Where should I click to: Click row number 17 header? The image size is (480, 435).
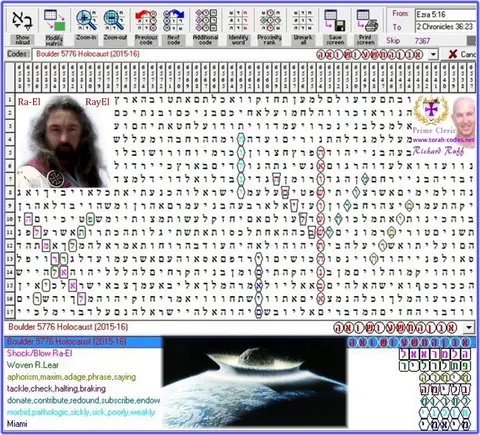(x=10, y=312)
